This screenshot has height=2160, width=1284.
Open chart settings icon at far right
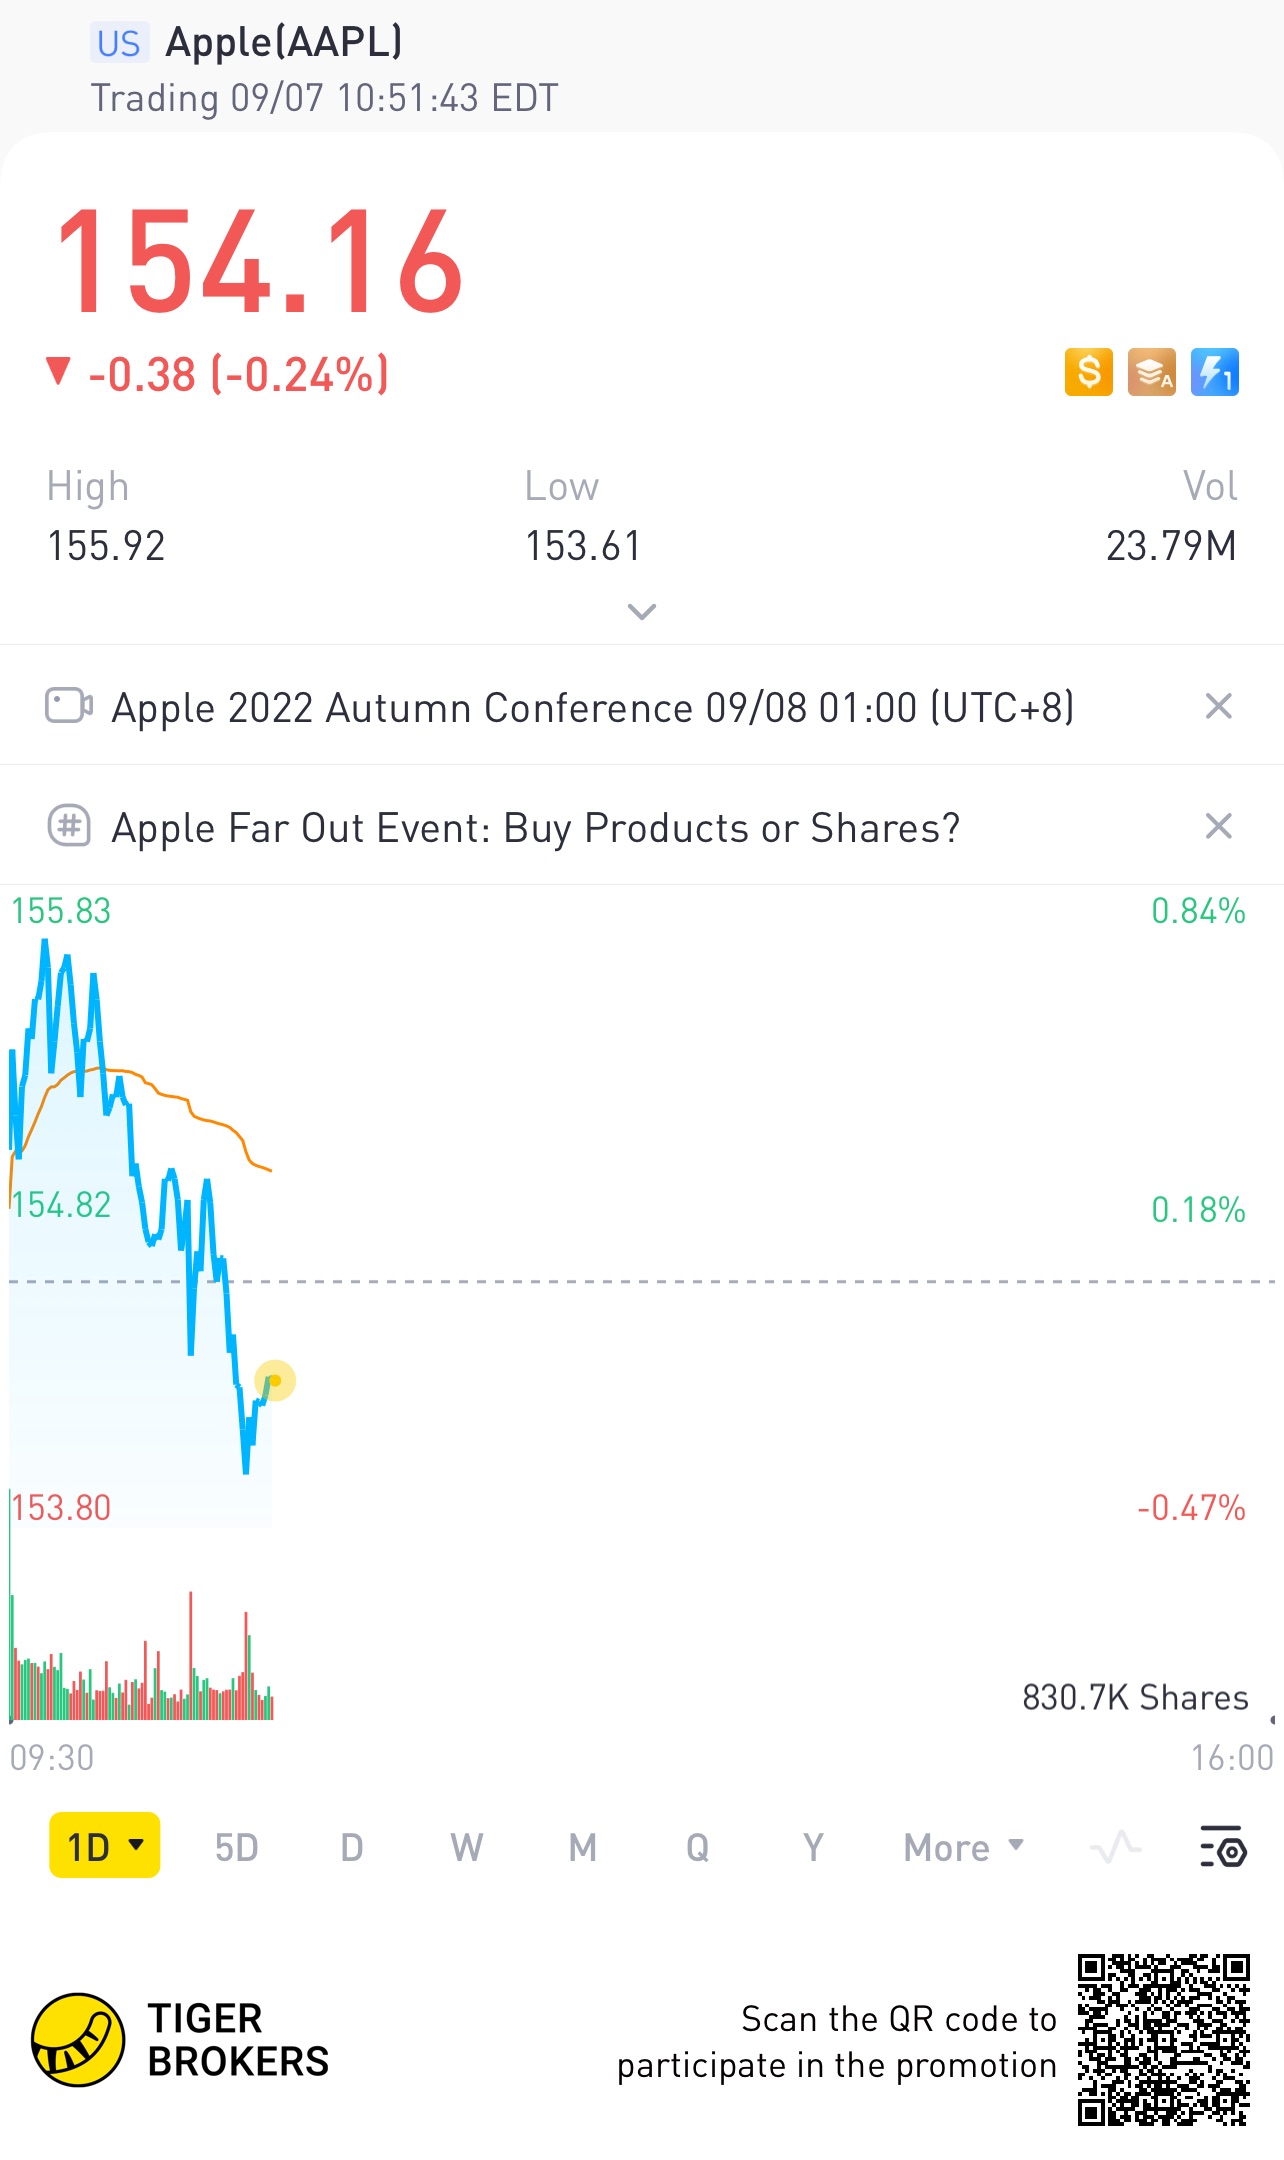pyautogui.click(x=1222, y=1847)
